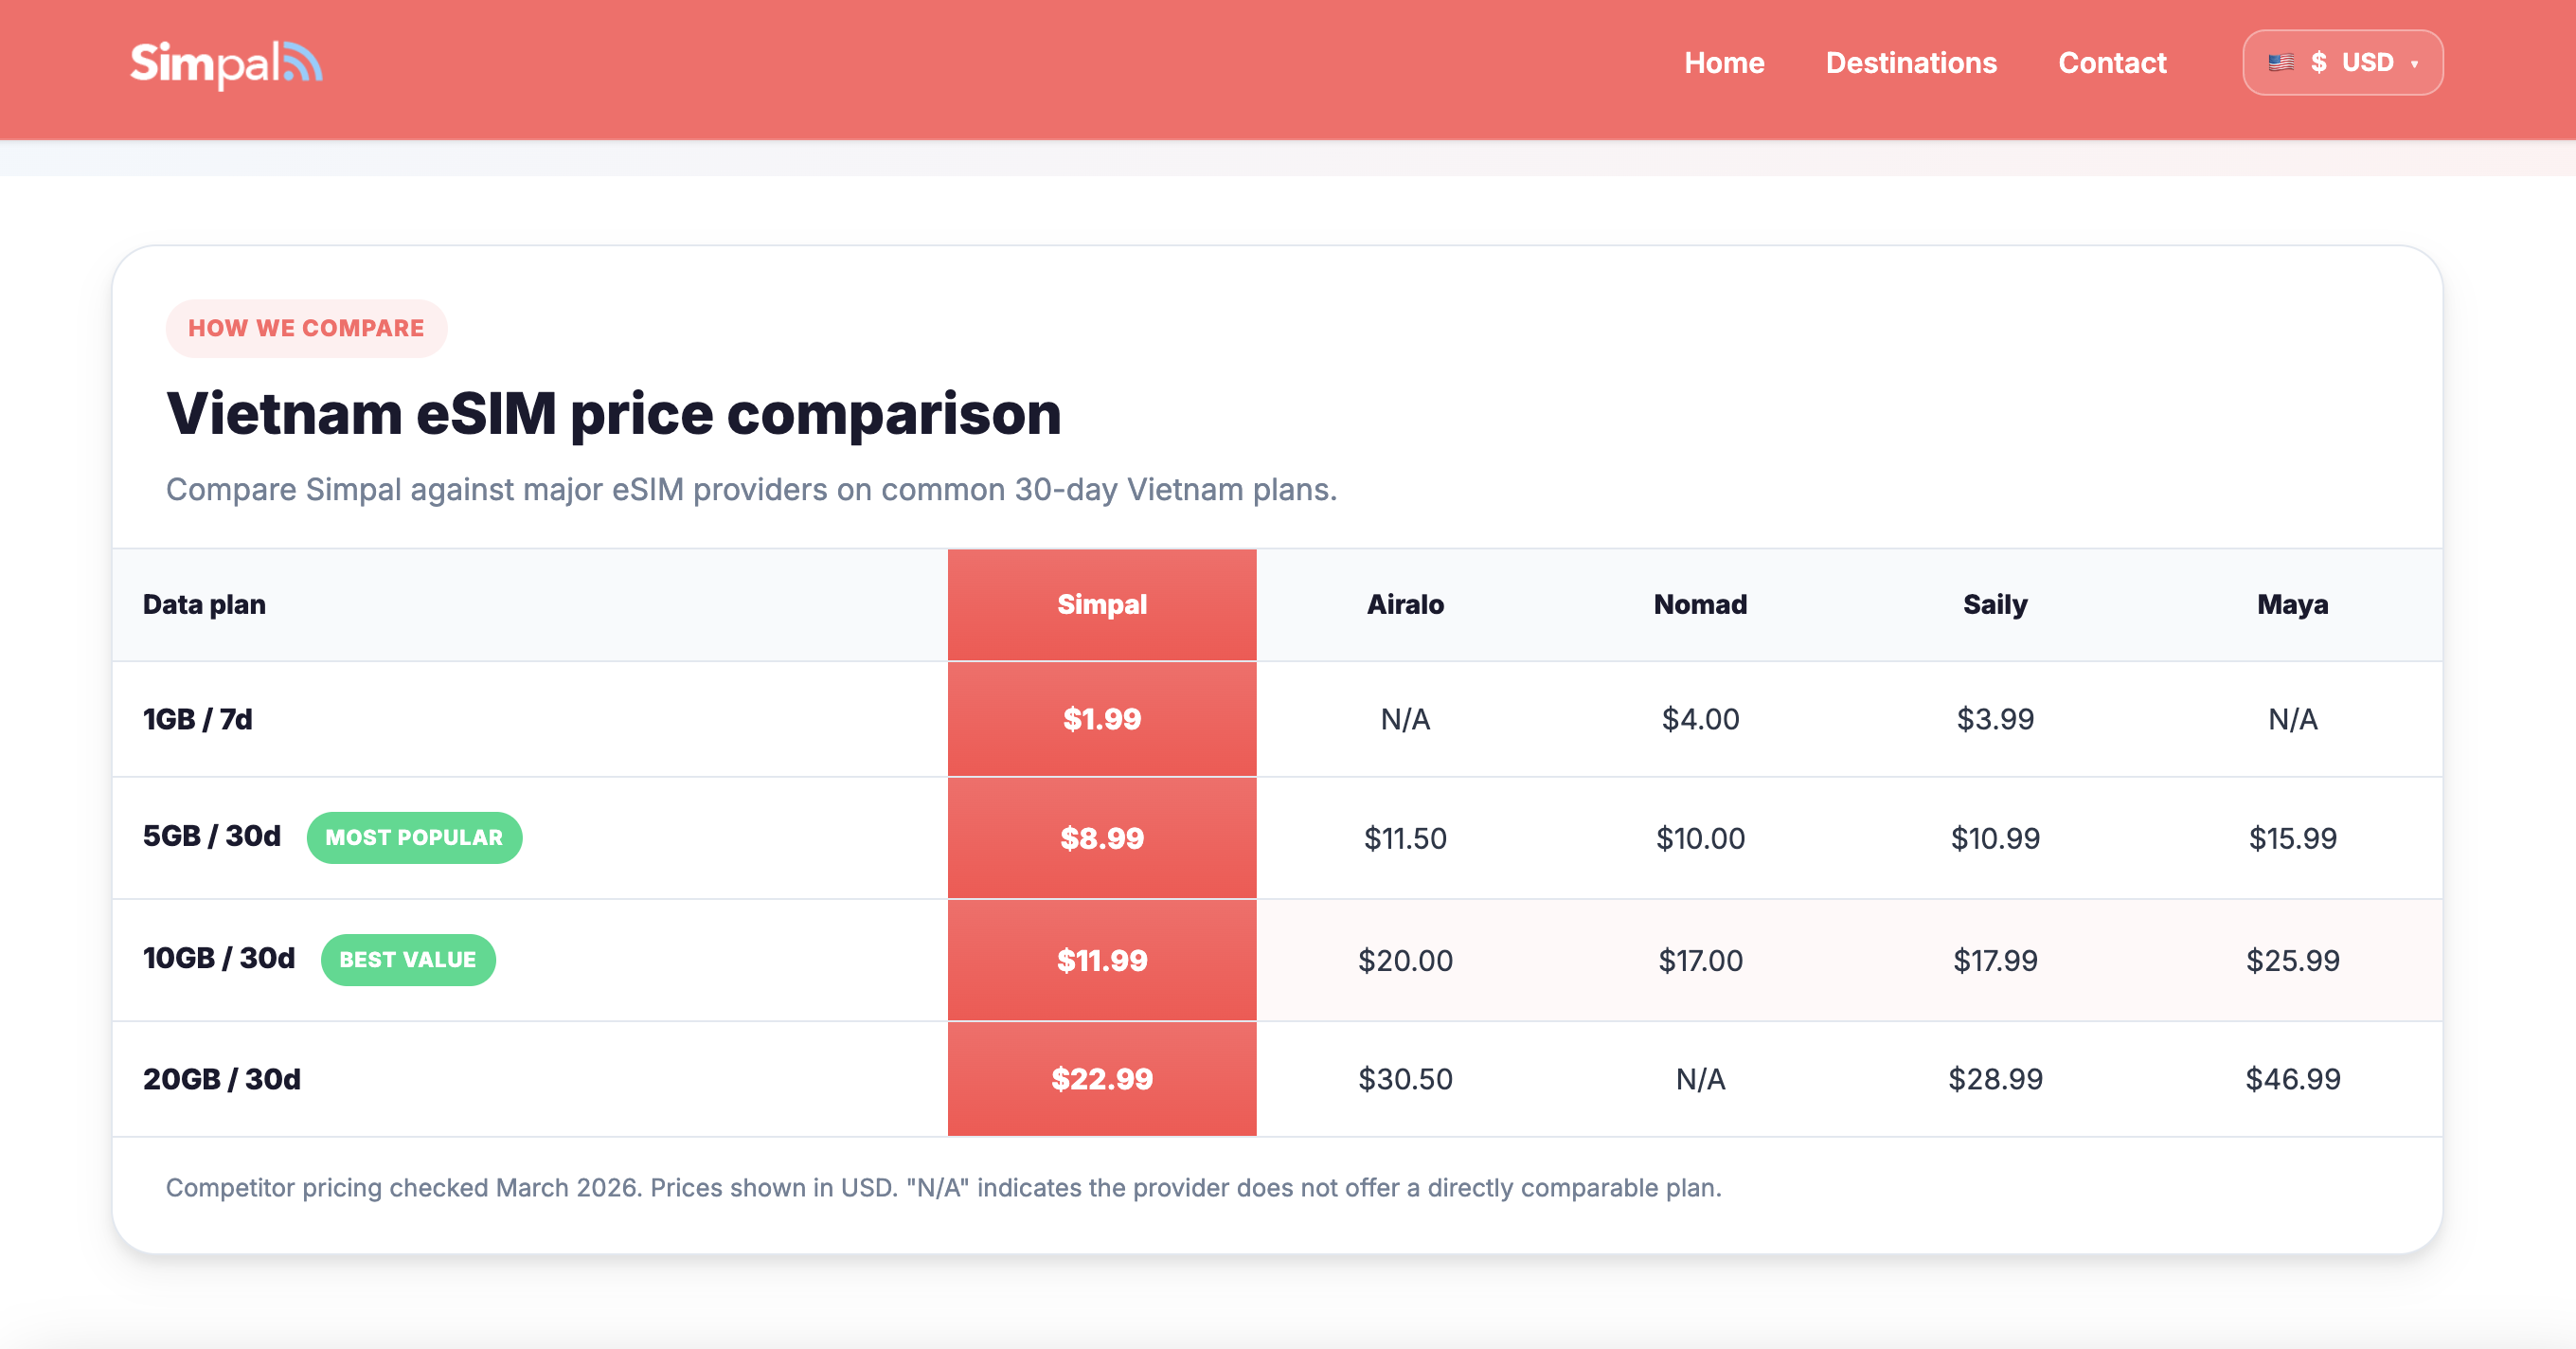
Task: Click Airalo's $11.50 price
Action: [1405, 838]
